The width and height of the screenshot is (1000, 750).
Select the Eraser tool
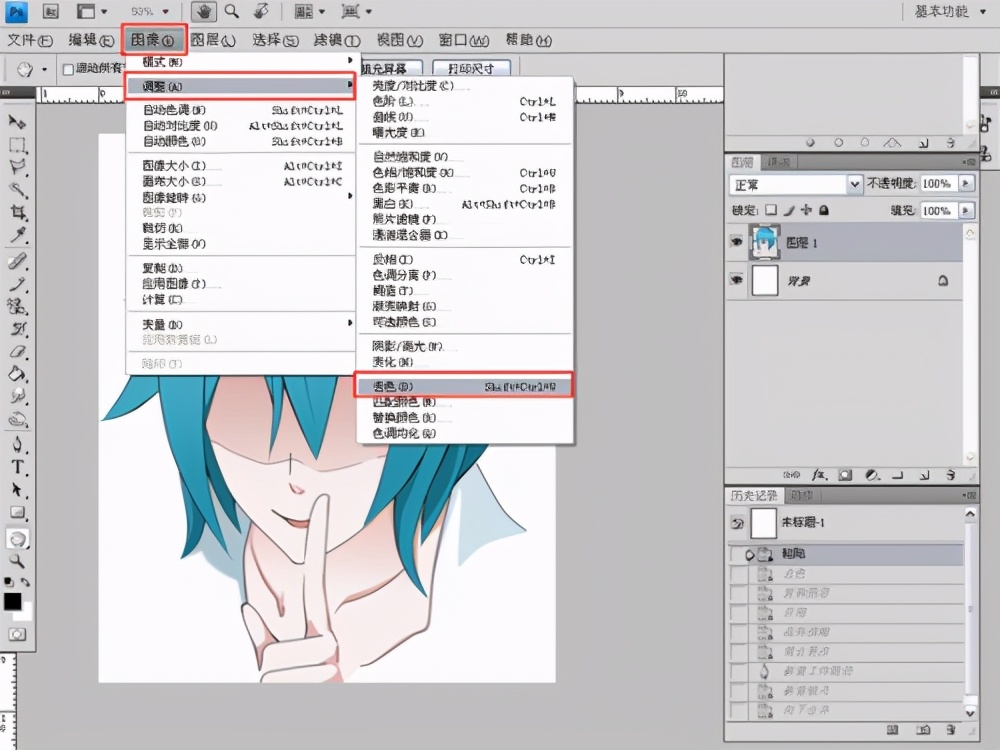17,352
